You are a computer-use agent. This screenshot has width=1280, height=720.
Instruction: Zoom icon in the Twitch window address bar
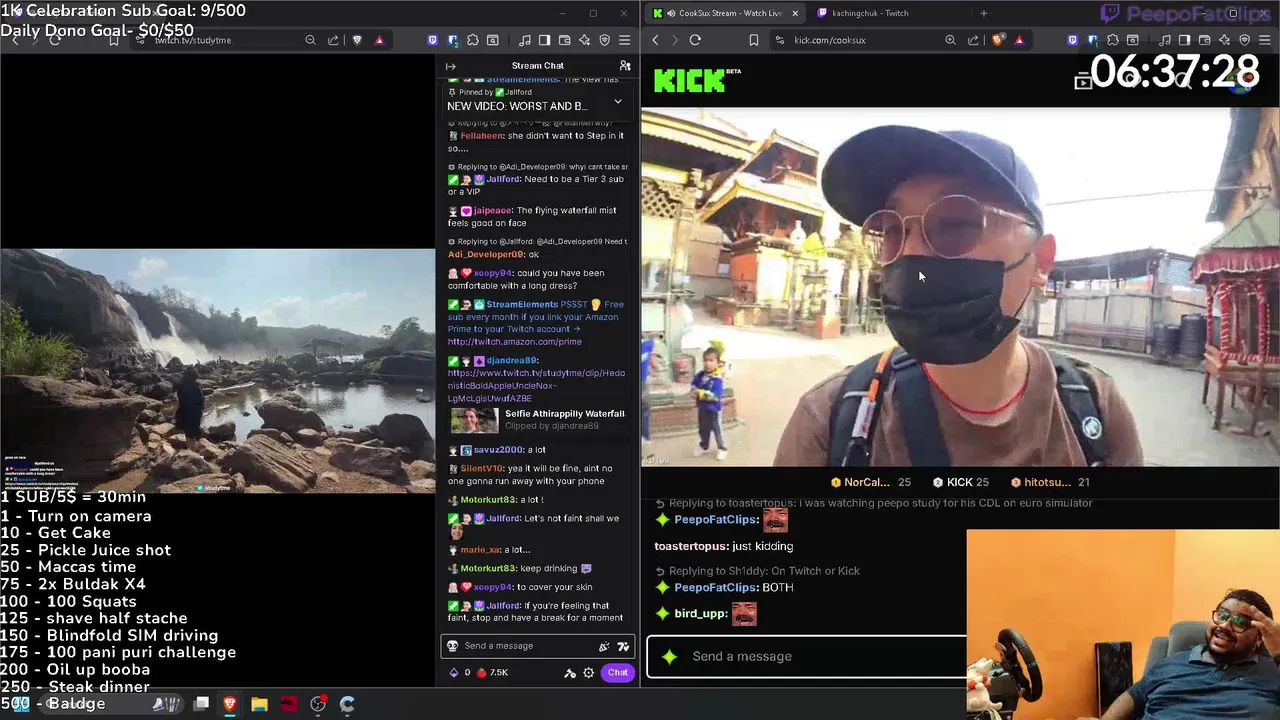click(310, 40)
